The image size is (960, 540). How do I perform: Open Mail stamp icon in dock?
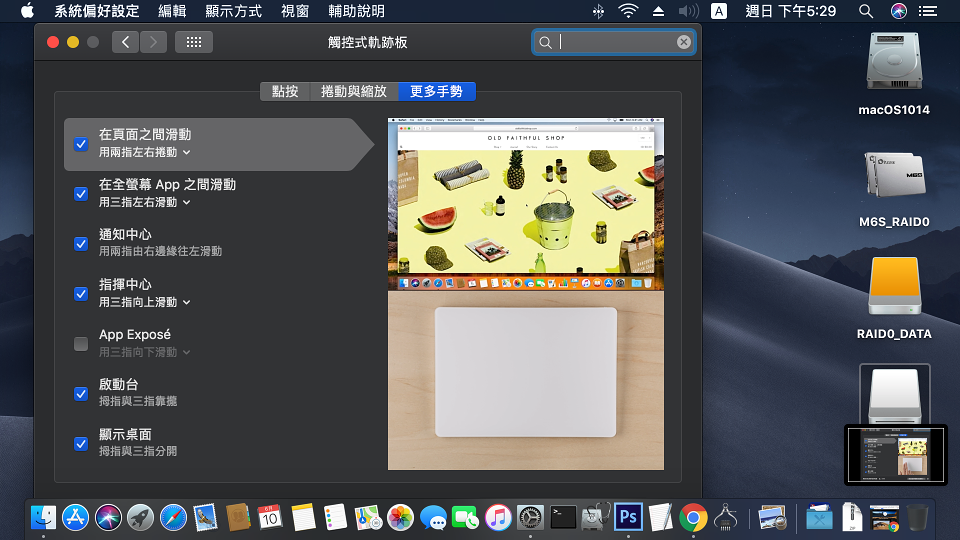click(x=206, y=518)
